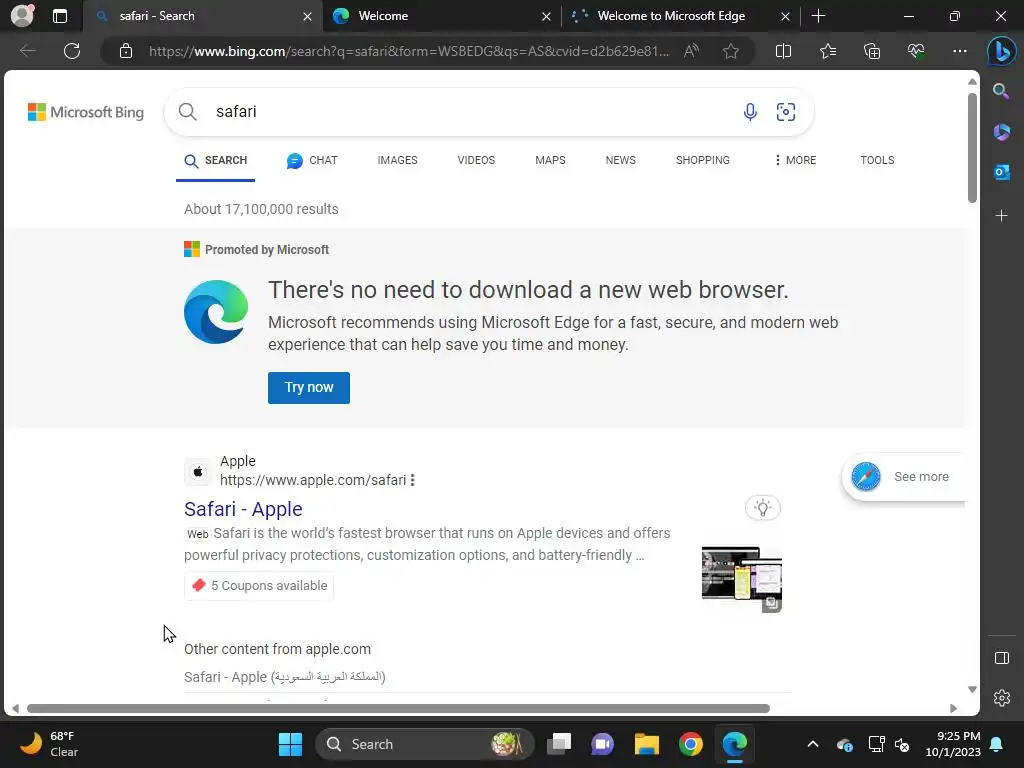The width and height of the screenshot is (1024, 768).
Task: Switch to the CHAT tab
Action: tap(312, 161)
